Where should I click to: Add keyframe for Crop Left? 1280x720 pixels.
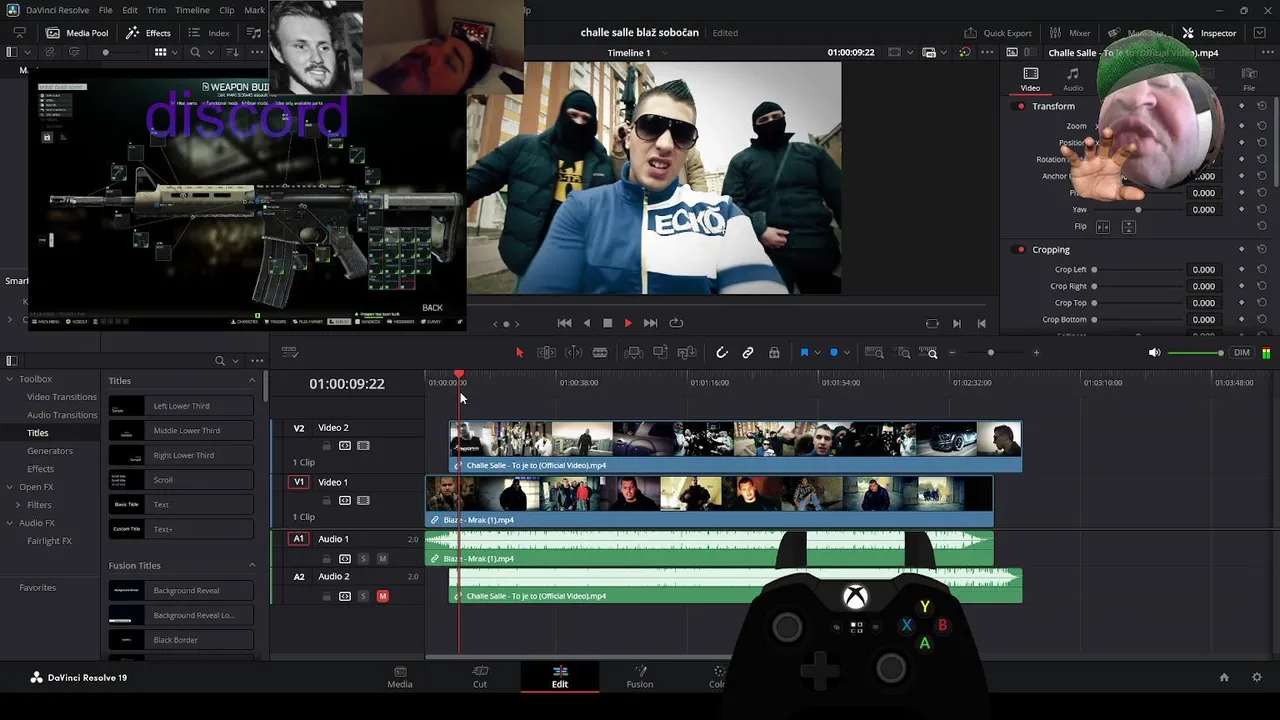[1242, 270]
